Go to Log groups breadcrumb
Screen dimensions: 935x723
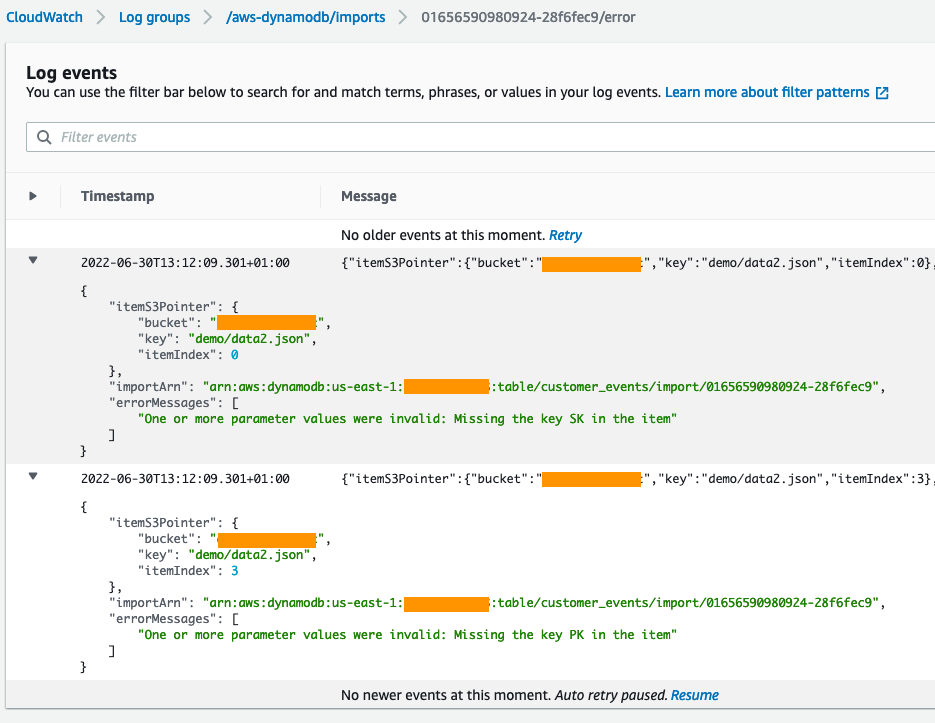pyautogui.click(x=154, y=17)
